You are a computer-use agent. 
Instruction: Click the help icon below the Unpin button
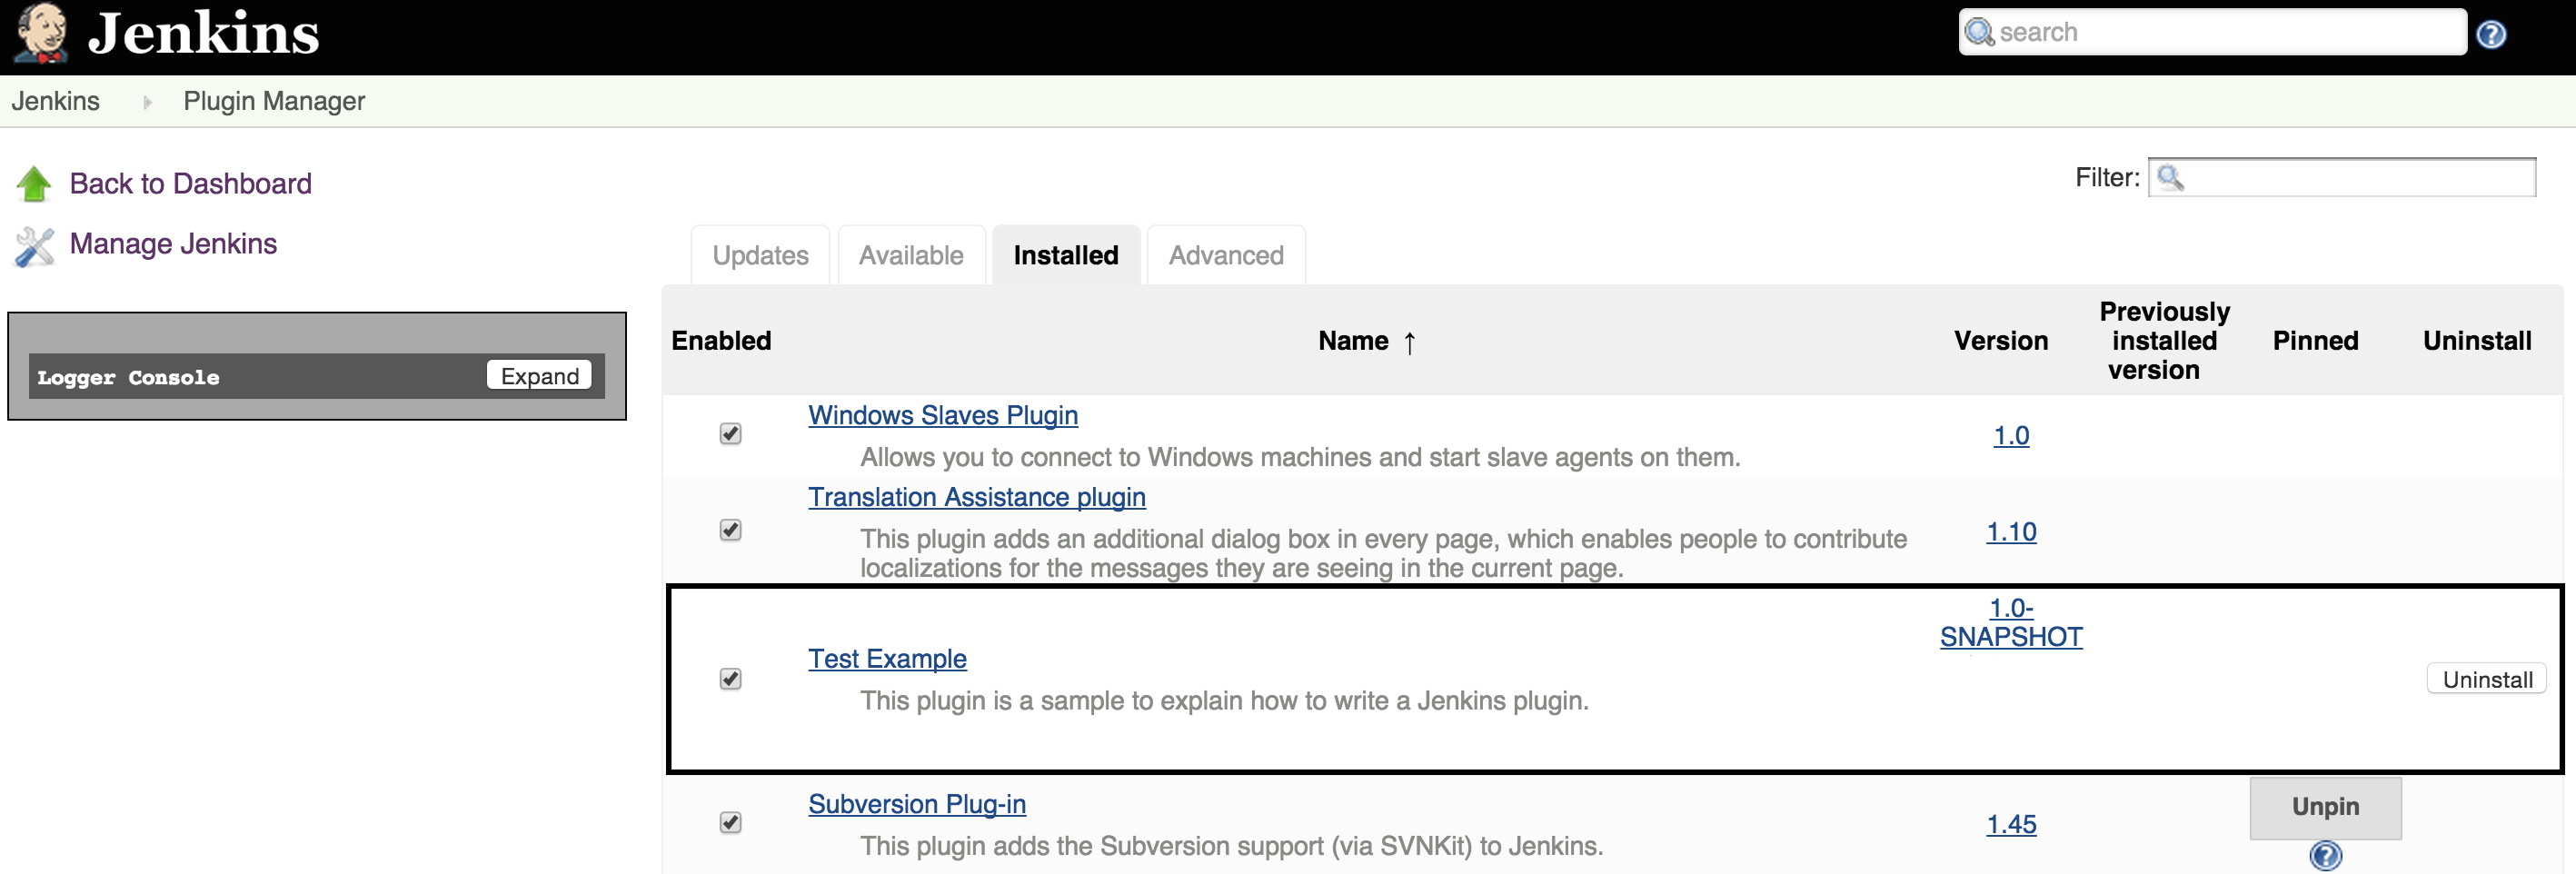(x=2325, y=856)
